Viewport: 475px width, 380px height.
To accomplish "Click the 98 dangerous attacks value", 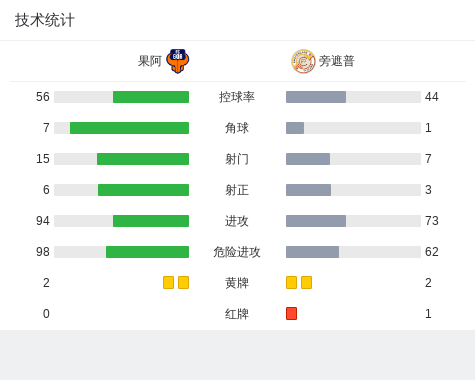I will tap(43, 252).
